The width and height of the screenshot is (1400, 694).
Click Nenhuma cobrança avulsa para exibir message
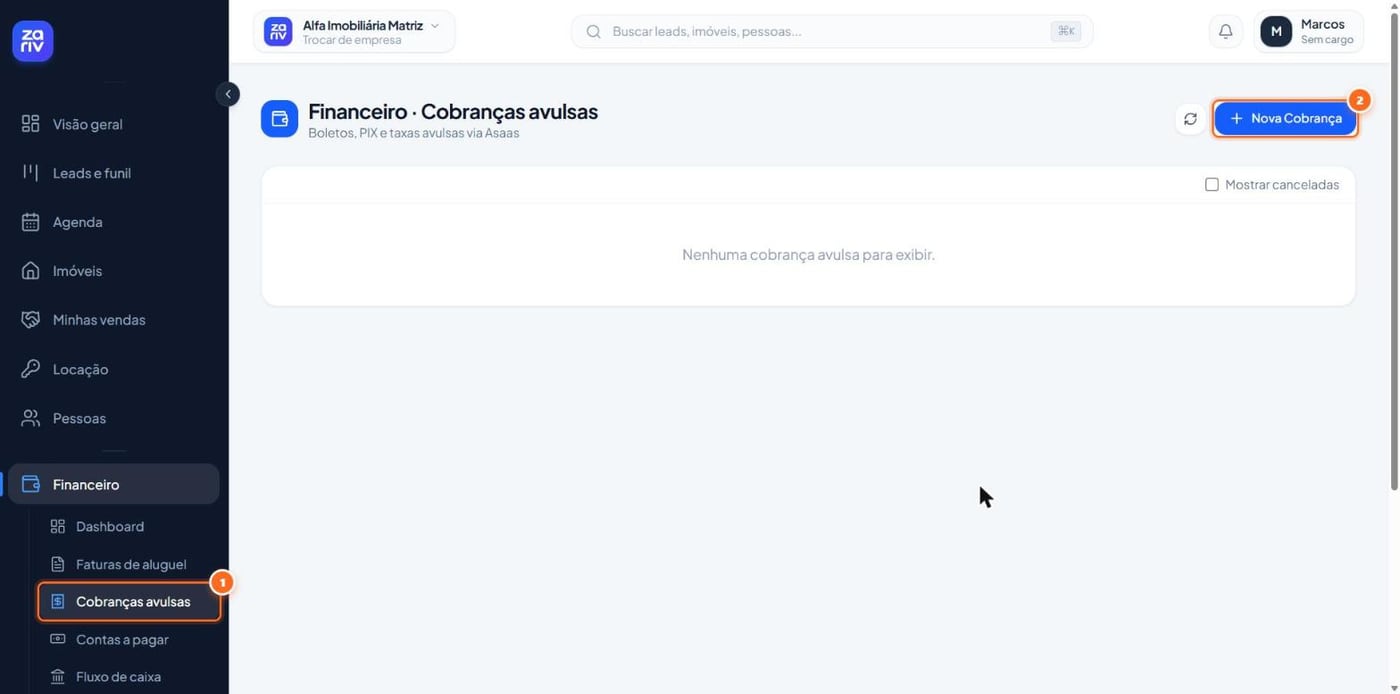808,254
